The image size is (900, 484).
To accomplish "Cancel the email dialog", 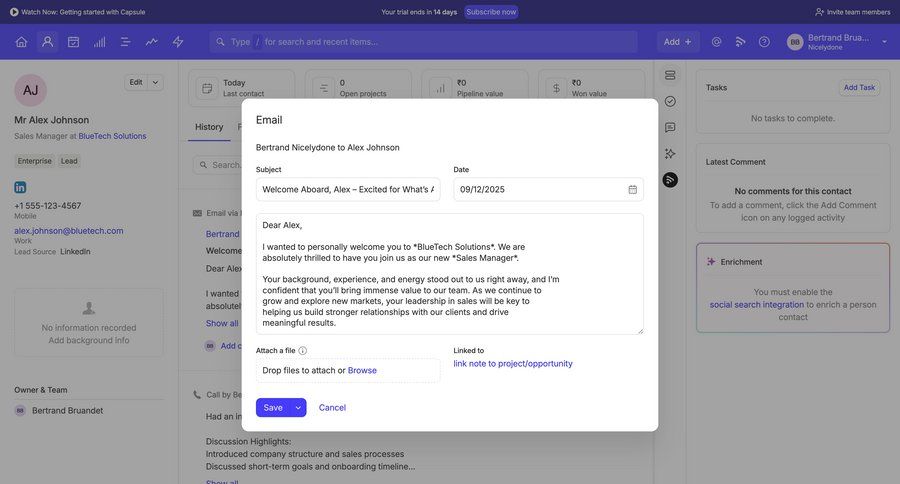I will (332, 408).
